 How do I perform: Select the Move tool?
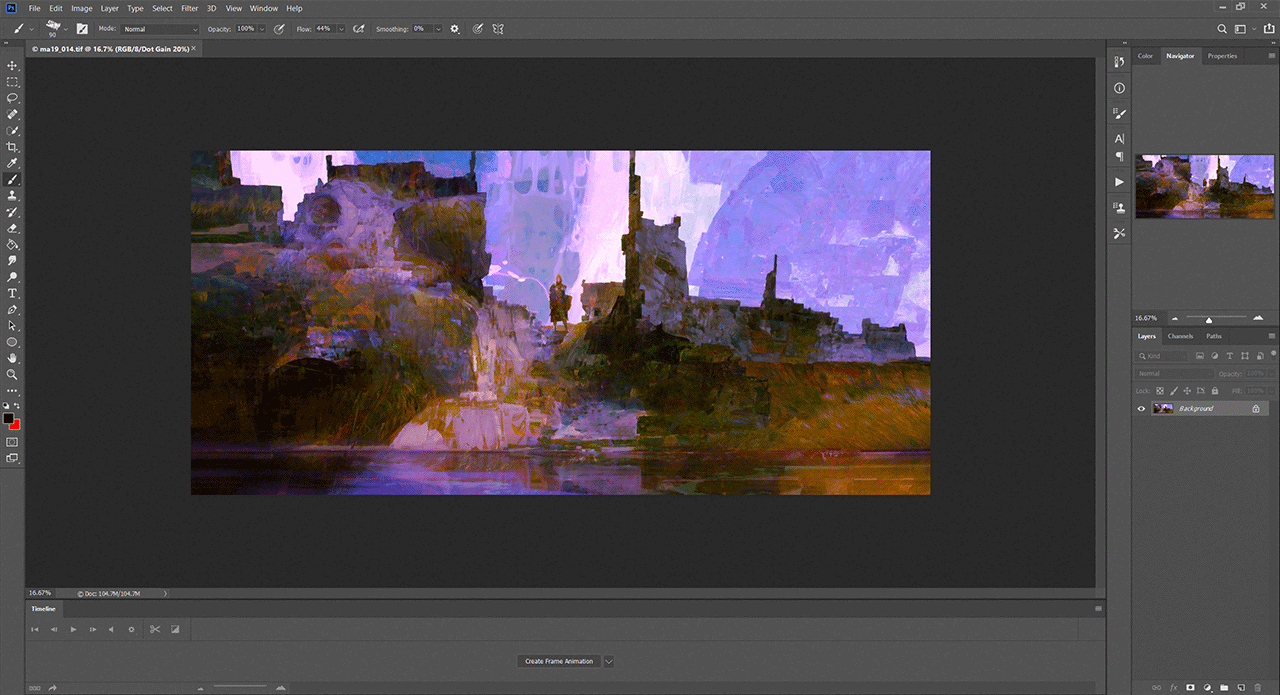point(12,65)
